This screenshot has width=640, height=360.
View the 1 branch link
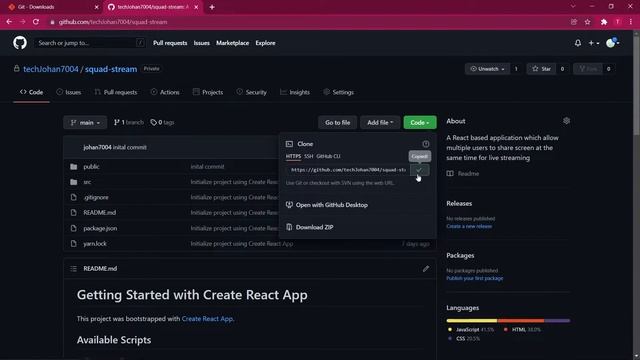129,122
